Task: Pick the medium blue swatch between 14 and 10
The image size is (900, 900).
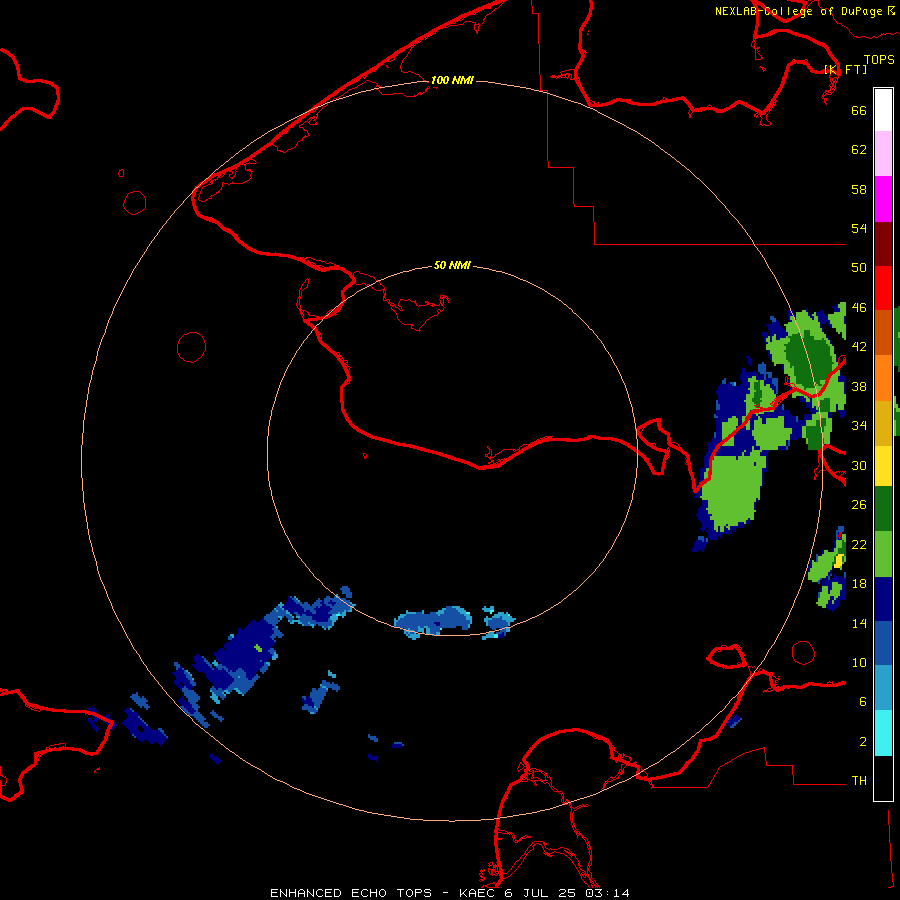Action: click(x=883, y=643)
